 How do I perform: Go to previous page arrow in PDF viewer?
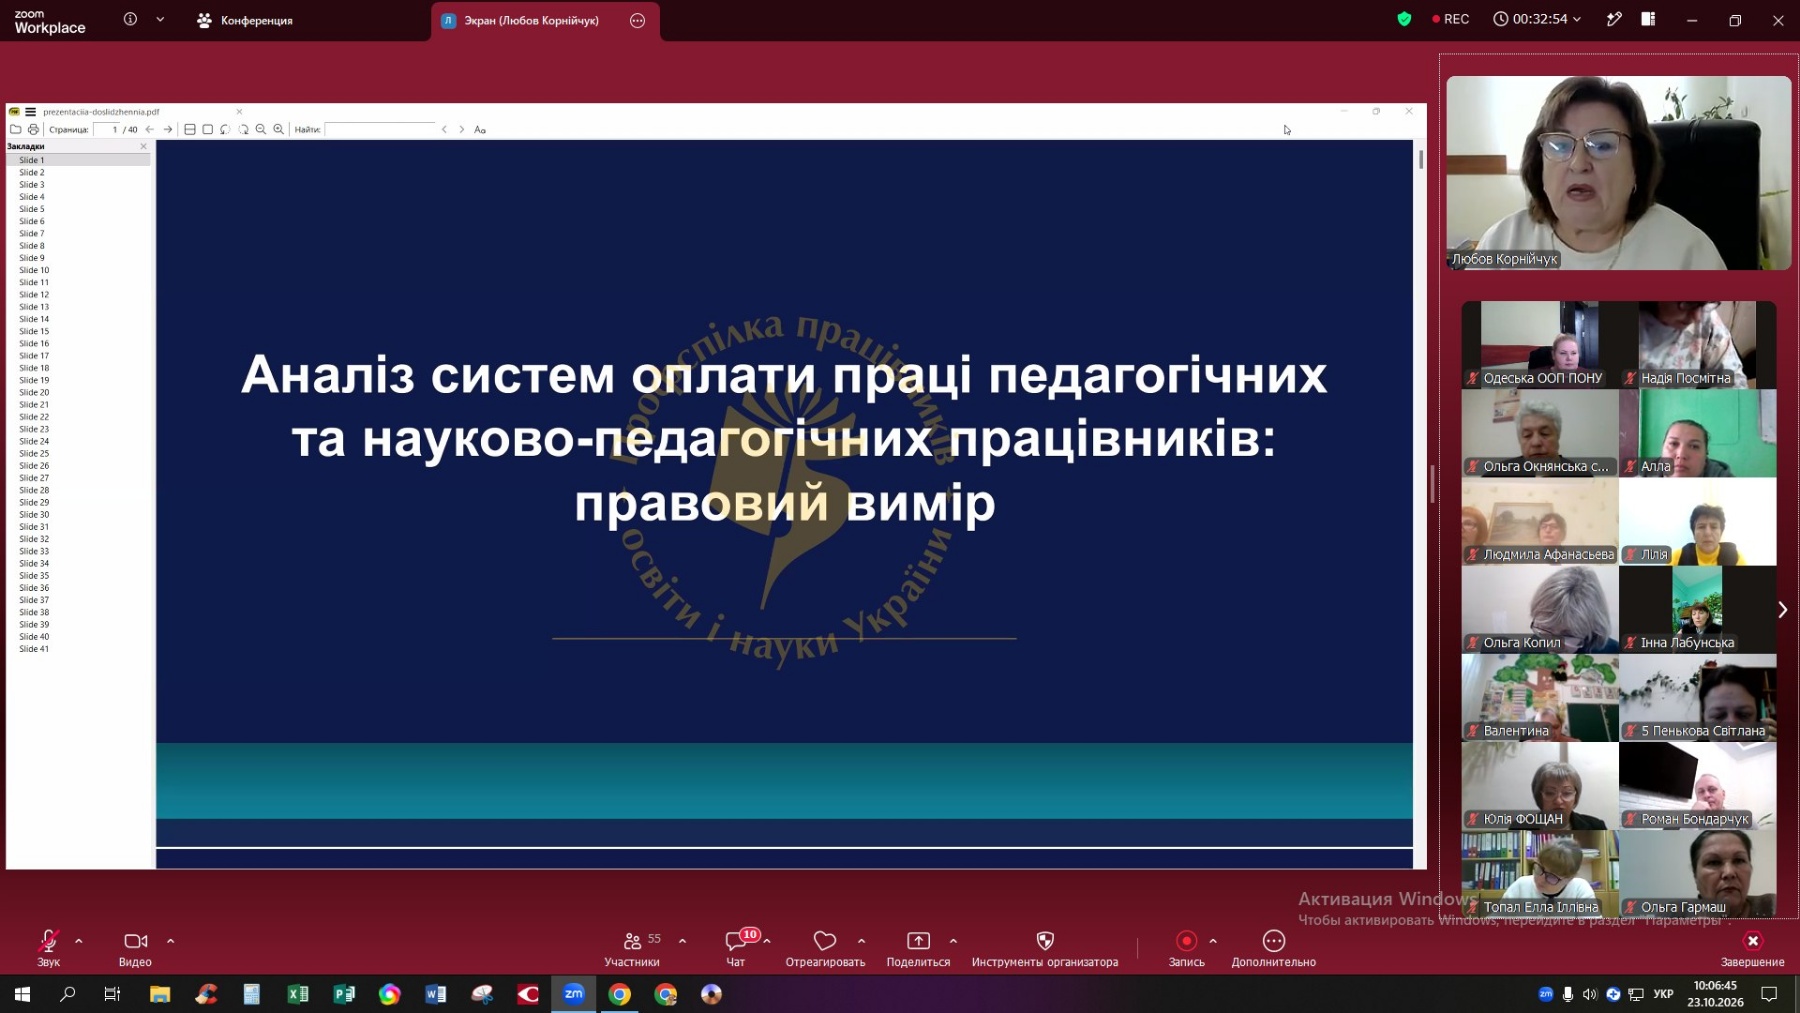click(150, 129)
